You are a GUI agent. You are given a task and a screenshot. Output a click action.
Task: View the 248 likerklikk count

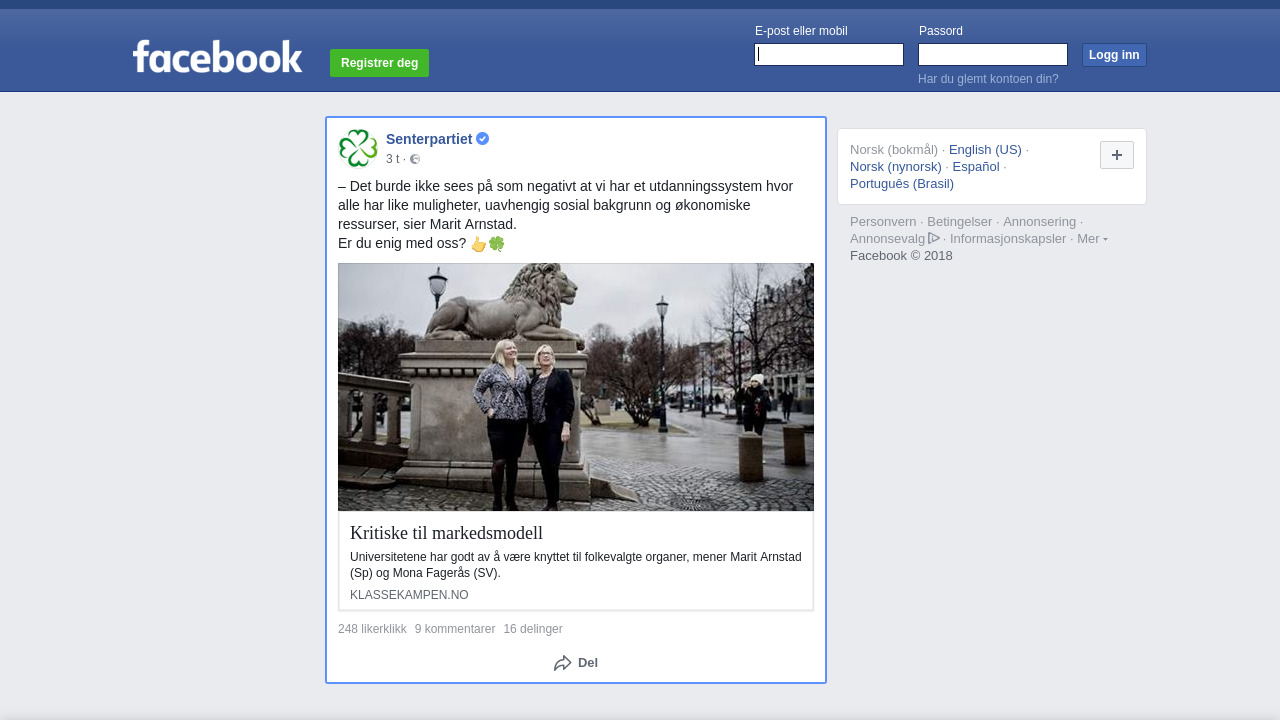[372, 629]
